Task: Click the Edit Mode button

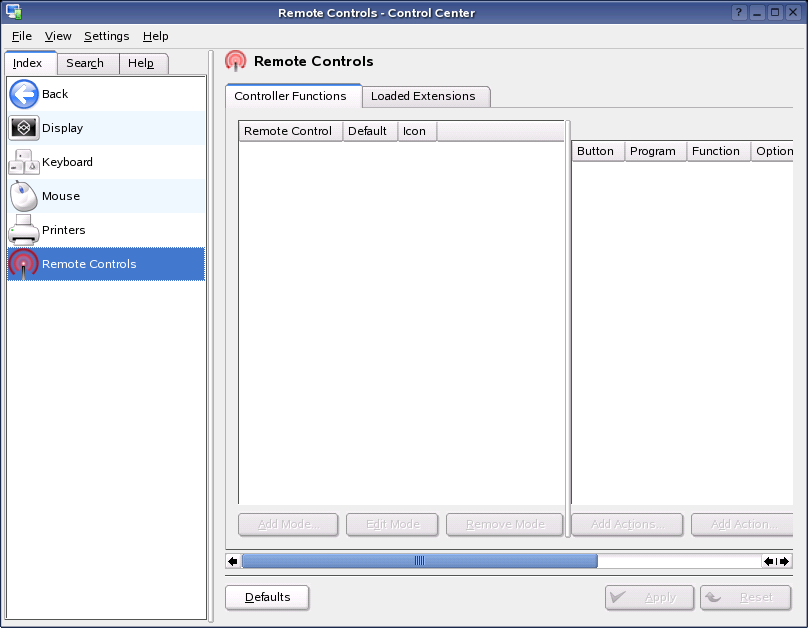Action: point(392,524)
